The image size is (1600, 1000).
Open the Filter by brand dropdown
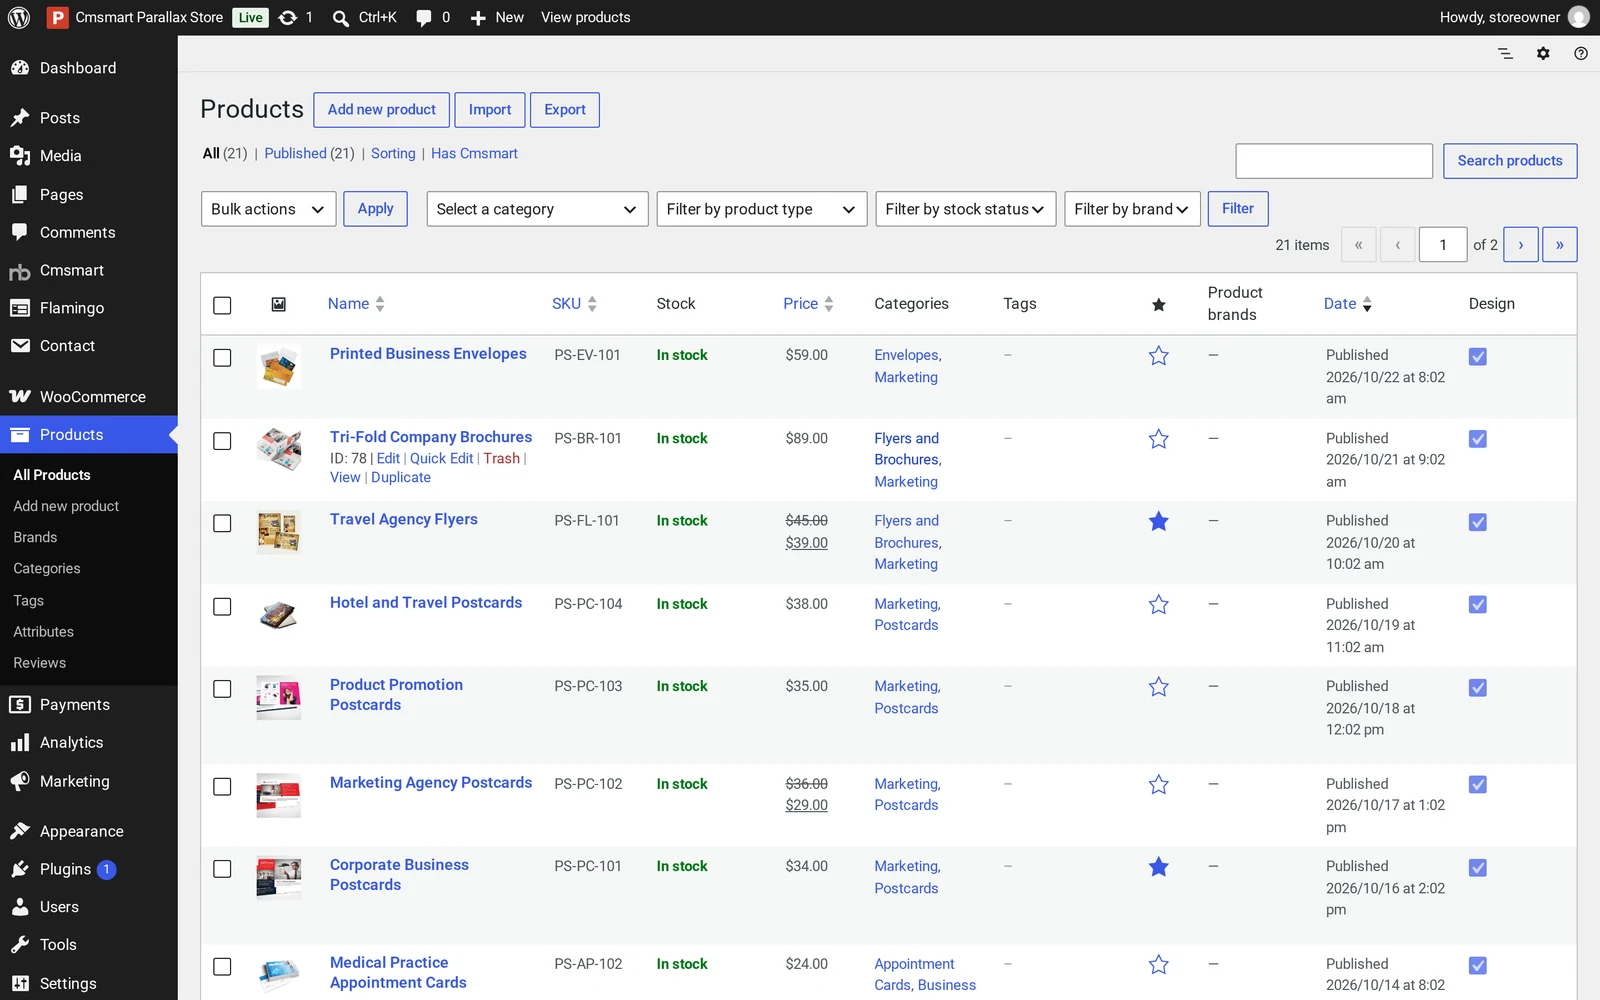click(x=1132, y=209)
